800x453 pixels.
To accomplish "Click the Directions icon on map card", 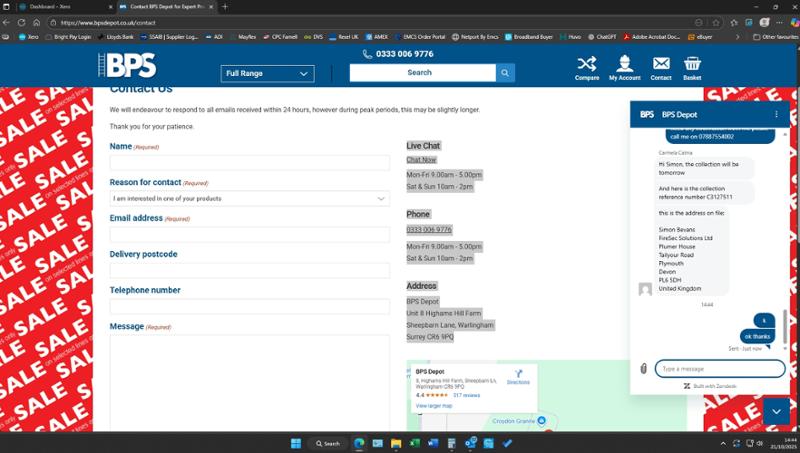I will (518, 376).
